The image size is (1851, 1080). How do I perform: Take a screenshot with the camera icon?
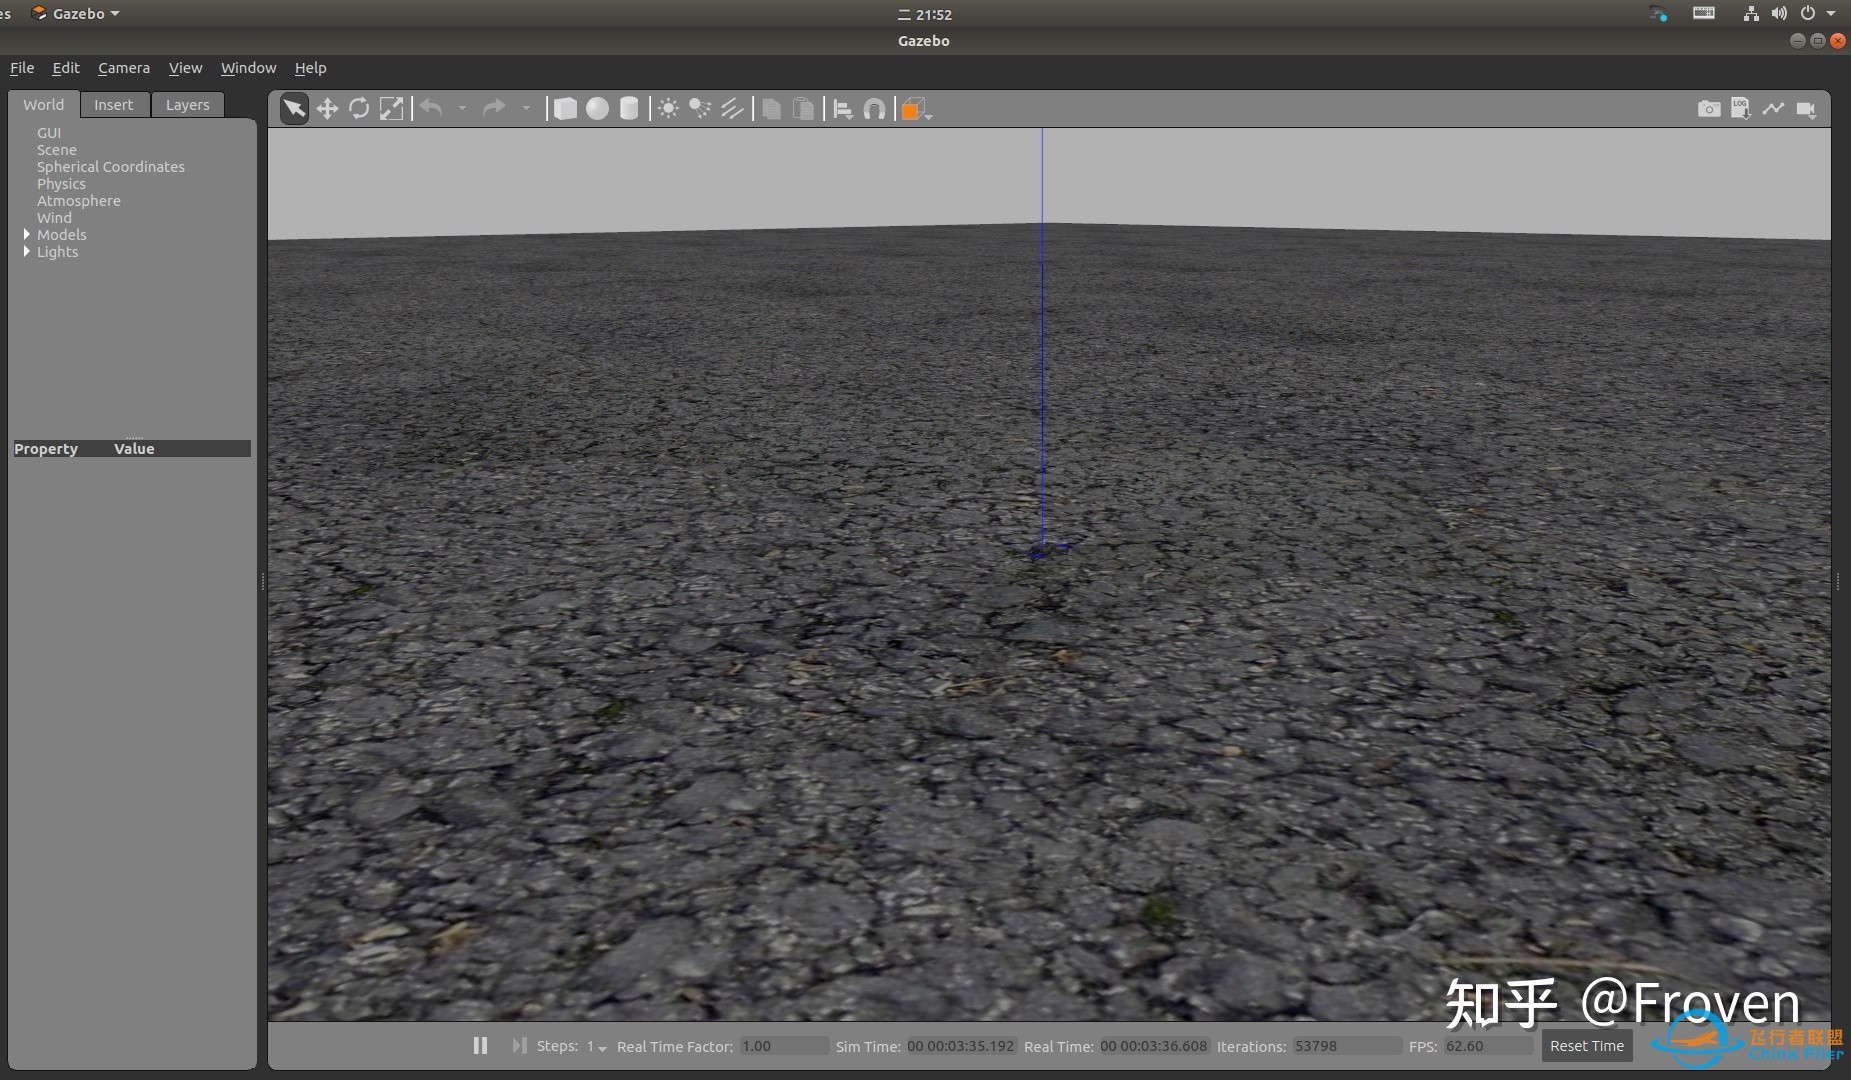pyautogui.click(x=1709, y=109)
